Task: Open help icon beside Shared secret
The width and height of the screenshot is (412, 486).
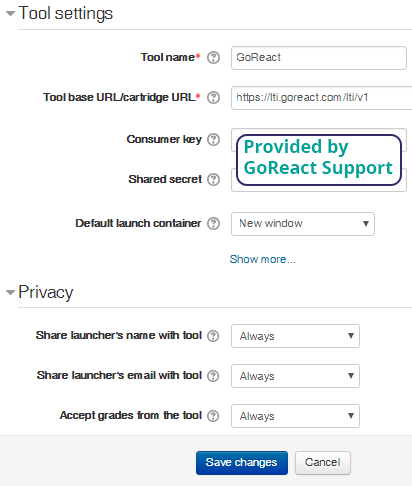Action: click(x=213, y=179)
